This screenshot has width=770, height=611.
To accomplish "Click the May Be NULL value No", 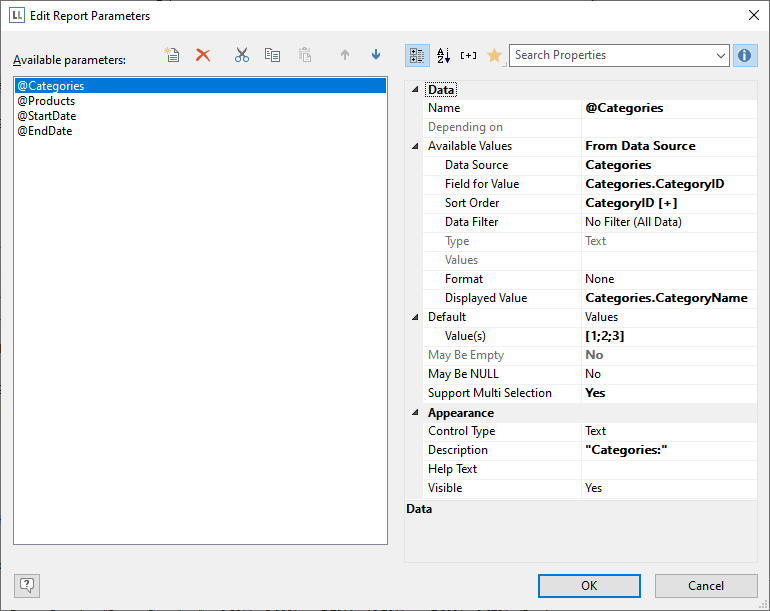I will (x=669, y=374).
